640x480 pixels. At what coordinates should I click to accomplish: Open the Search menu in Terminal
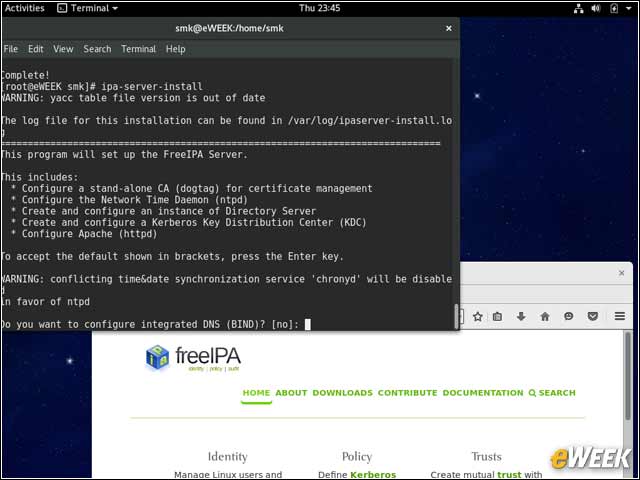[97, 49]
